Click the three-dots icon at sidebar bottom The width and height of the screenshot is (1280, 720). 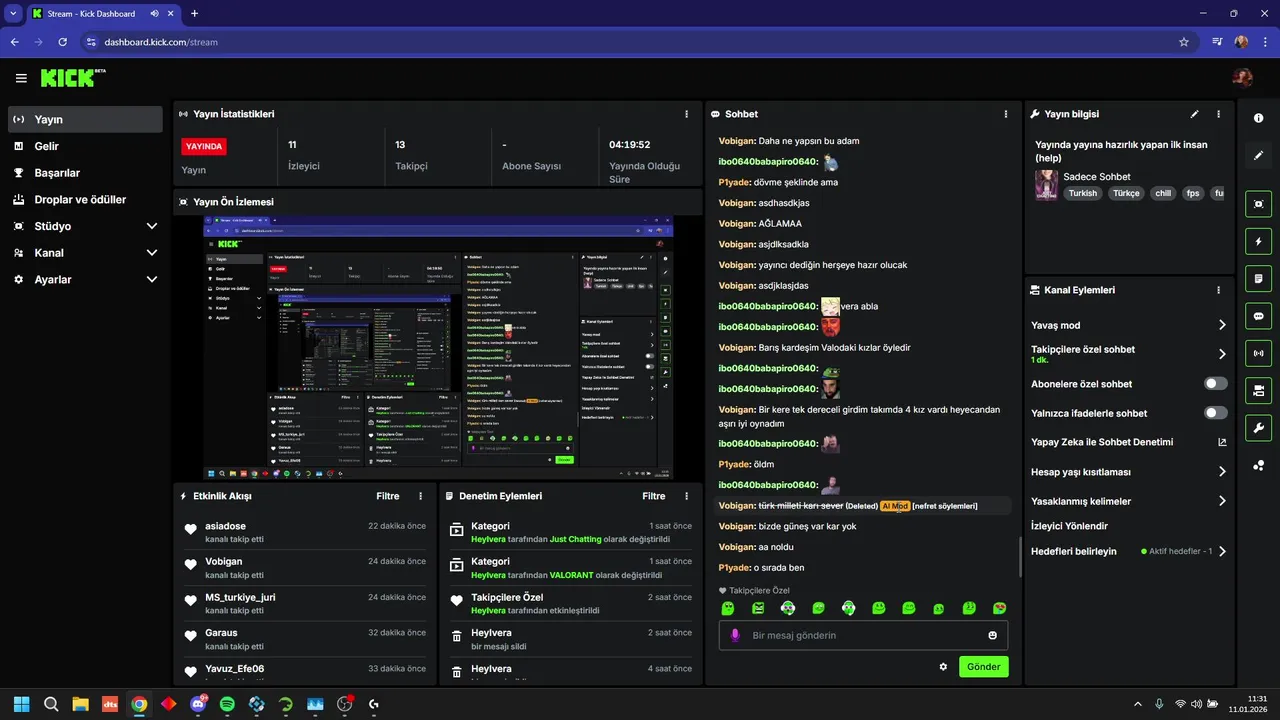[1258, 465]
